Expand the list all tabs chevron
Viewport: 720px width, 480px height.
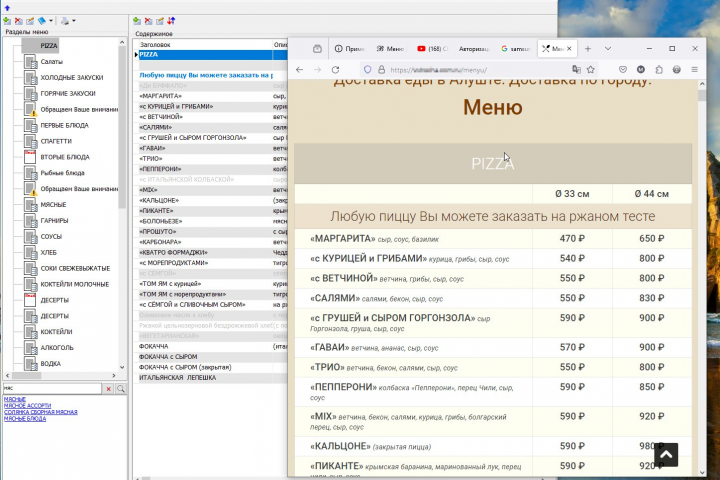(608, 49)
